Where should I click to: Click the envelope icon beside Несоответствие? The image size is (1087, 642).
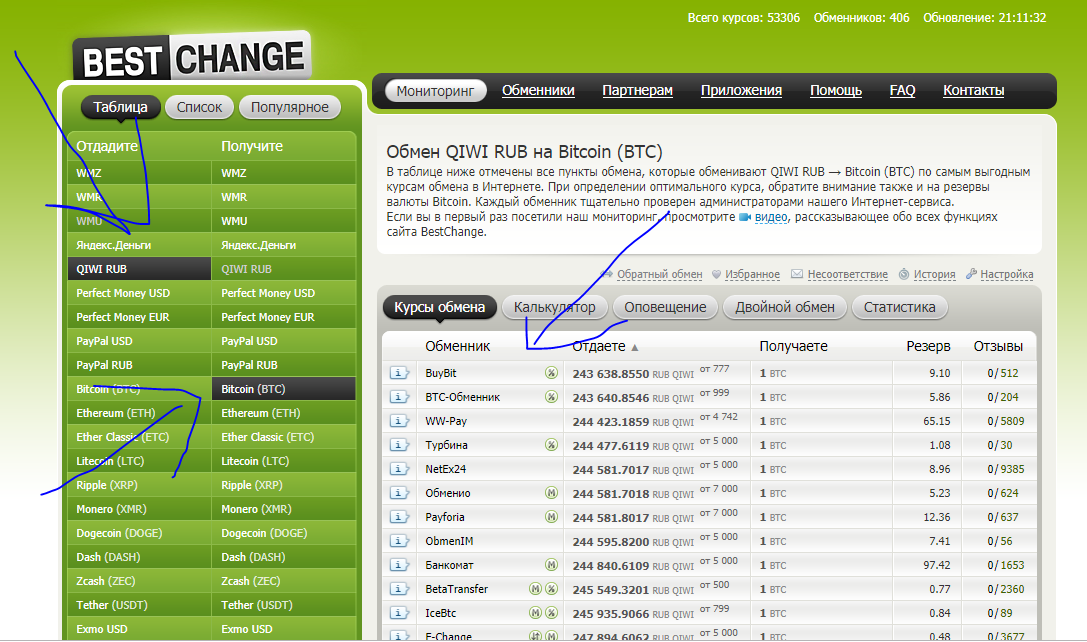(x=797, y=274)
